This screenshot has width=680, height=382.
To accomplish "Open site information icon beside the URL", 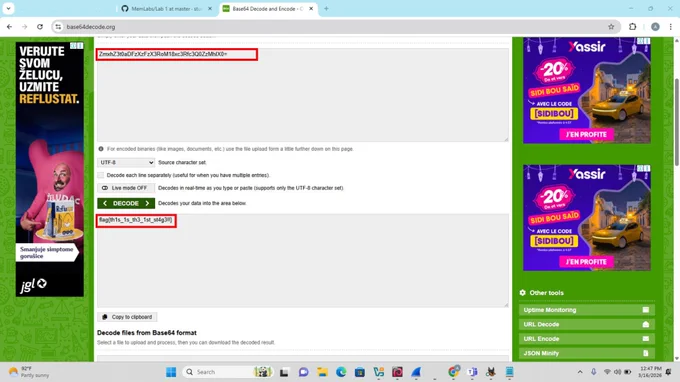I will tap(58, 27).
